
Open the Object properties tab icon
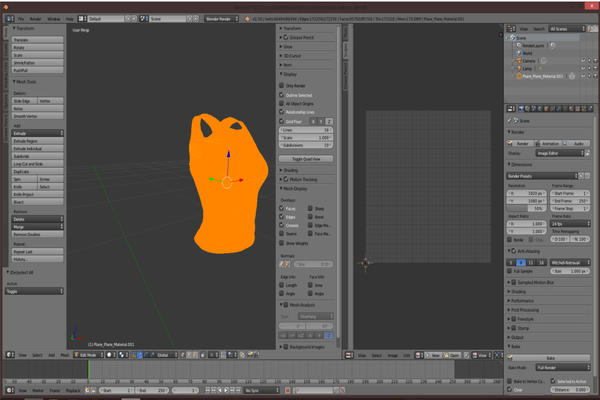(x=546, y=109)
